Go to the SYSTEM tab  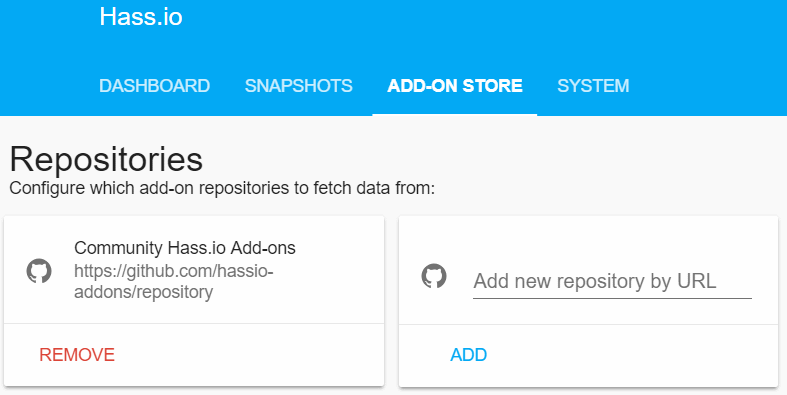coord(593,86)
